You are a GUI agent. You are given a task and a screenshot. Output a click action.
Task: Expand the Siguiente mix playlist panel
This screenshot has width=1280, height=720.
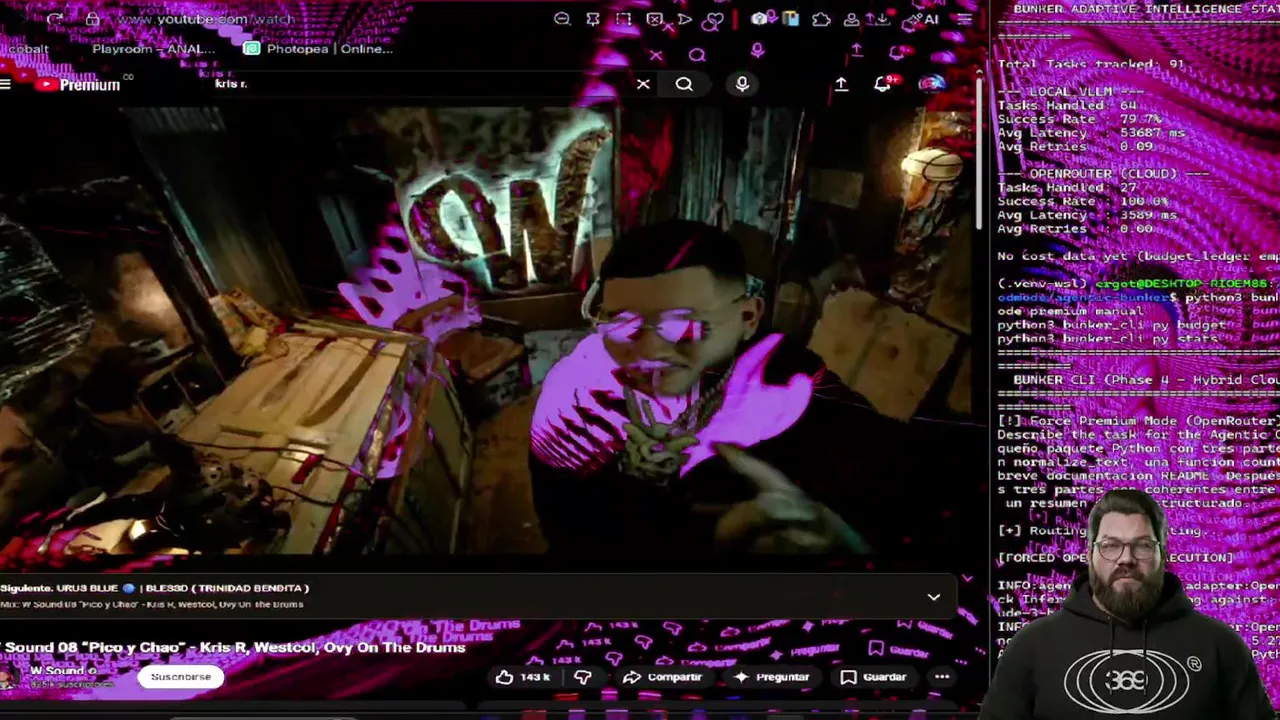click(x=933, y=597)
